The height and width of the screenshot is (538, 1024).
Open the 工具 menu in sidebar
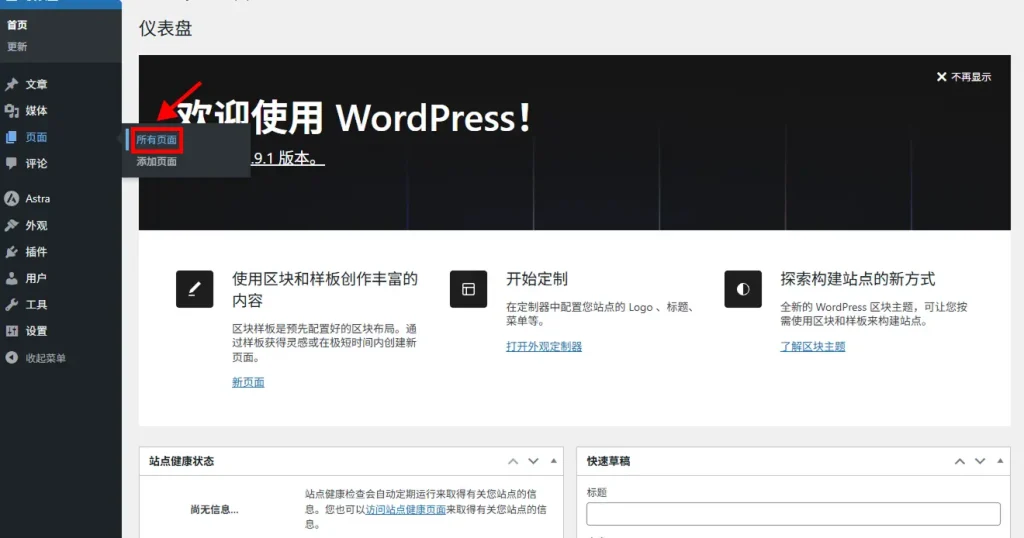point(37,305)
